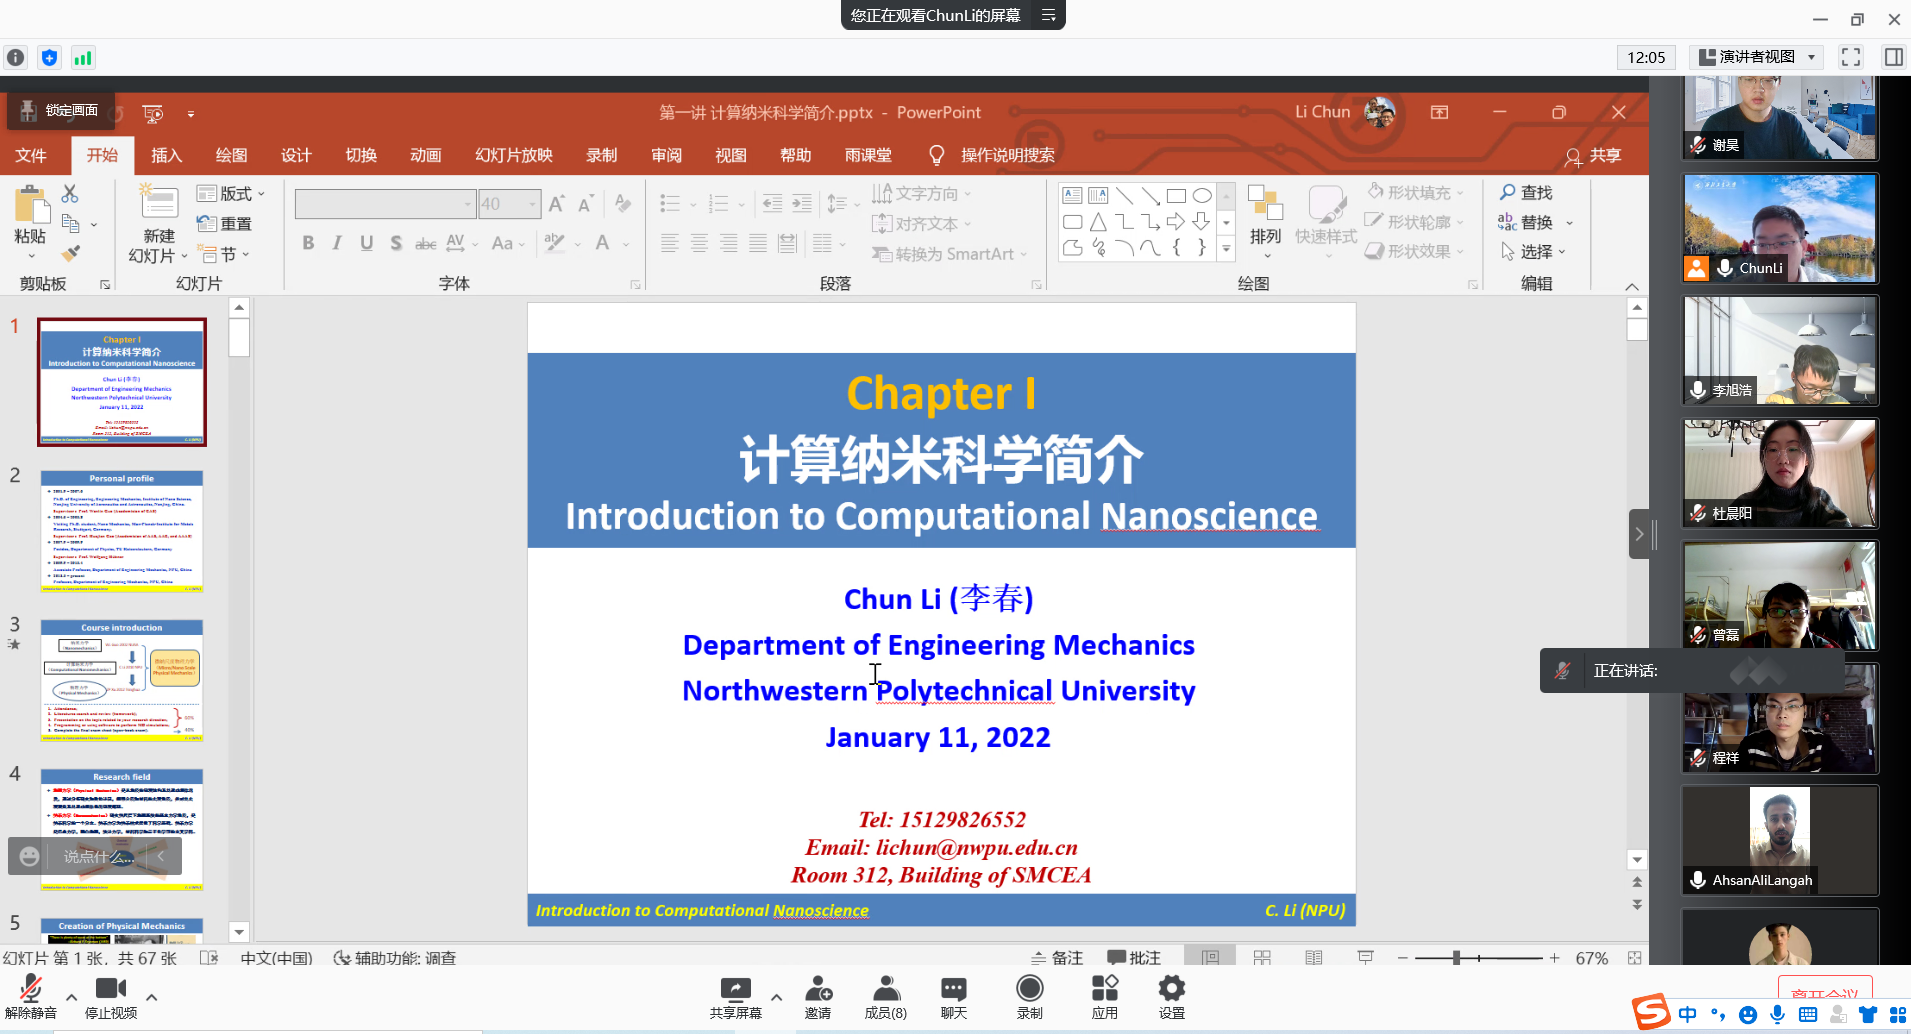
Task: Open the chat (聊天) panel
Action: [953, 997]
